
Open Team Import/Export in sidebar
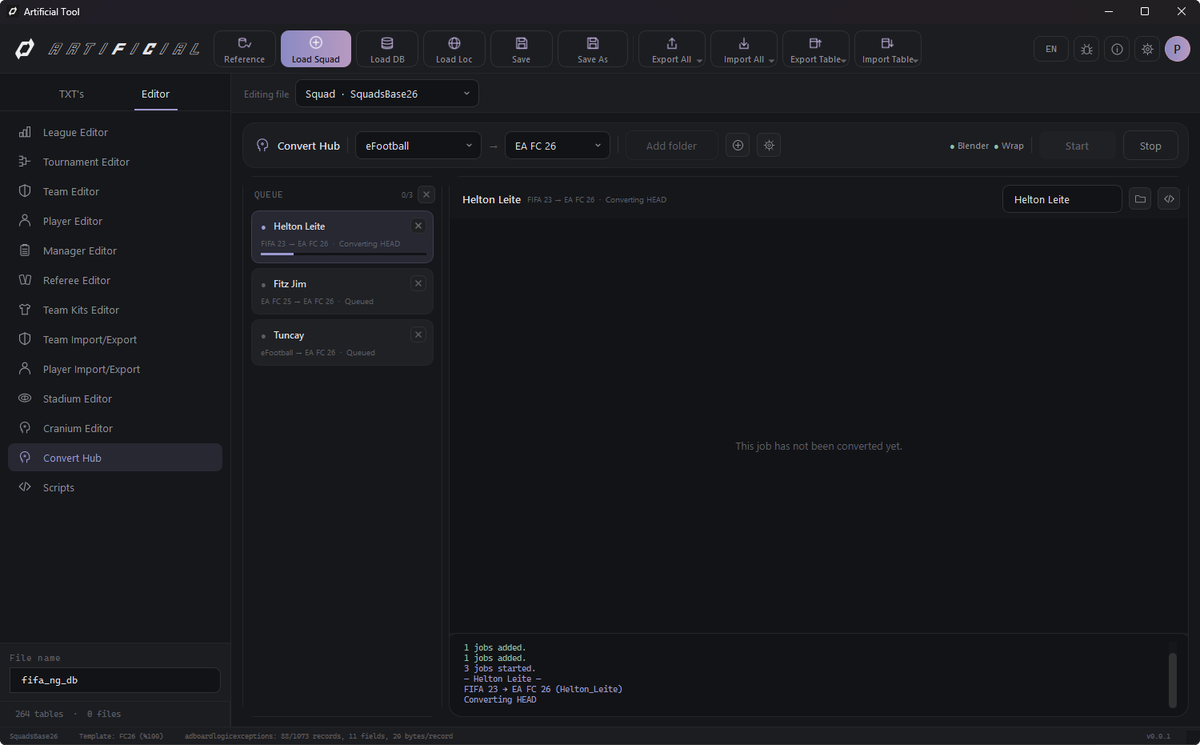point(115,340)
